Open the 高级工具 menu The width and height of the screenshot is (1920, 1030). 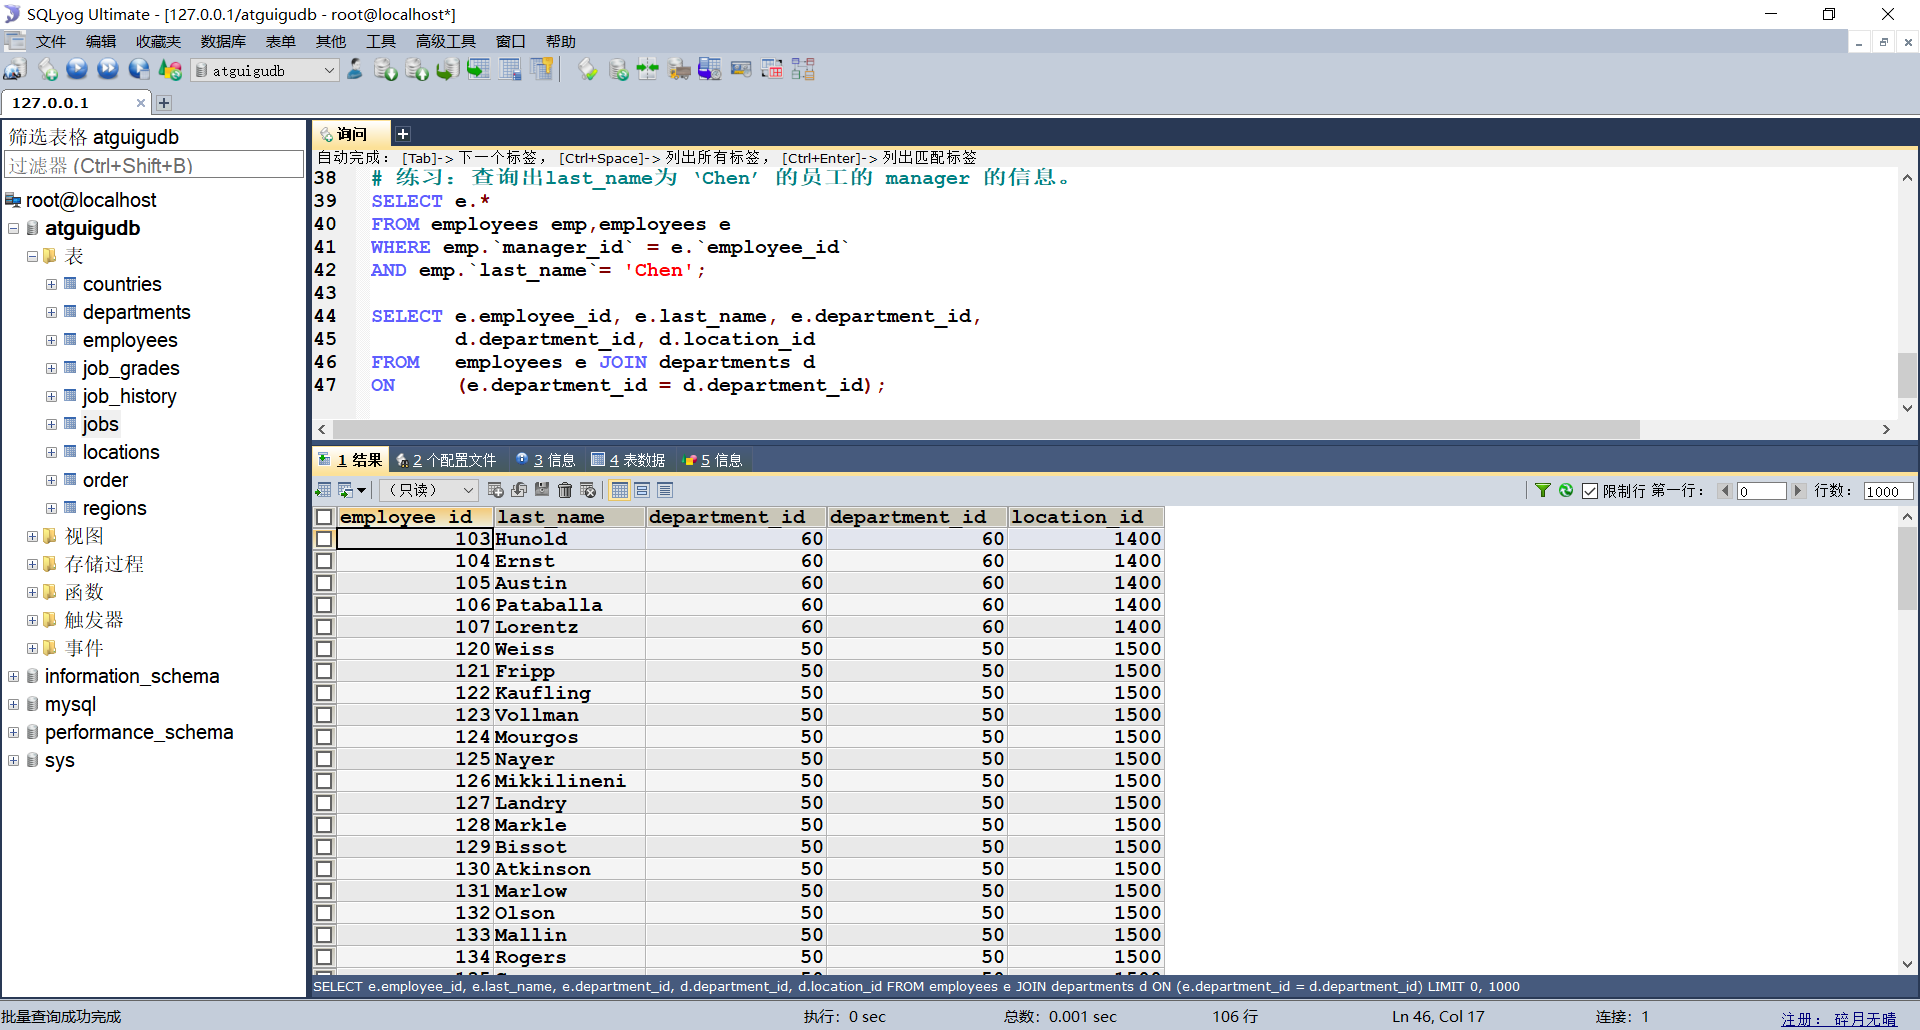[445, 41]
